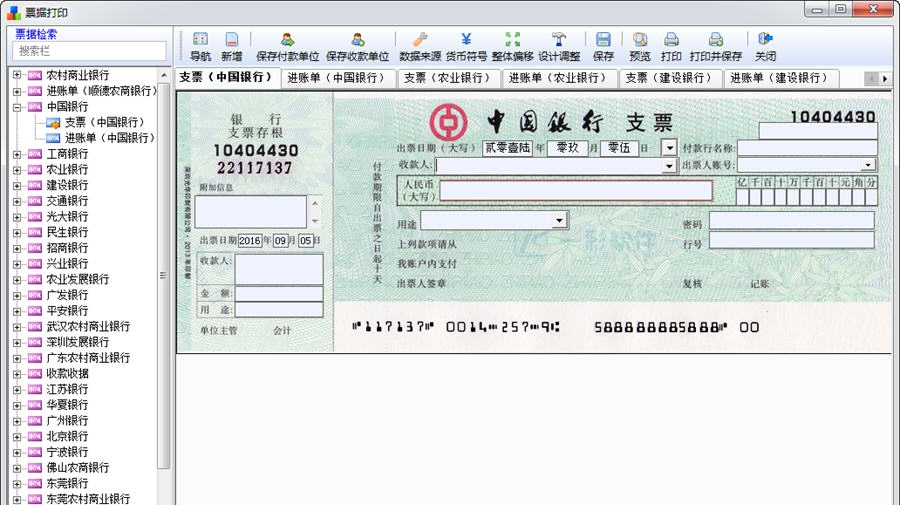
Task: Collapse the 中国银行 tree node
Action: pos(17,107)
